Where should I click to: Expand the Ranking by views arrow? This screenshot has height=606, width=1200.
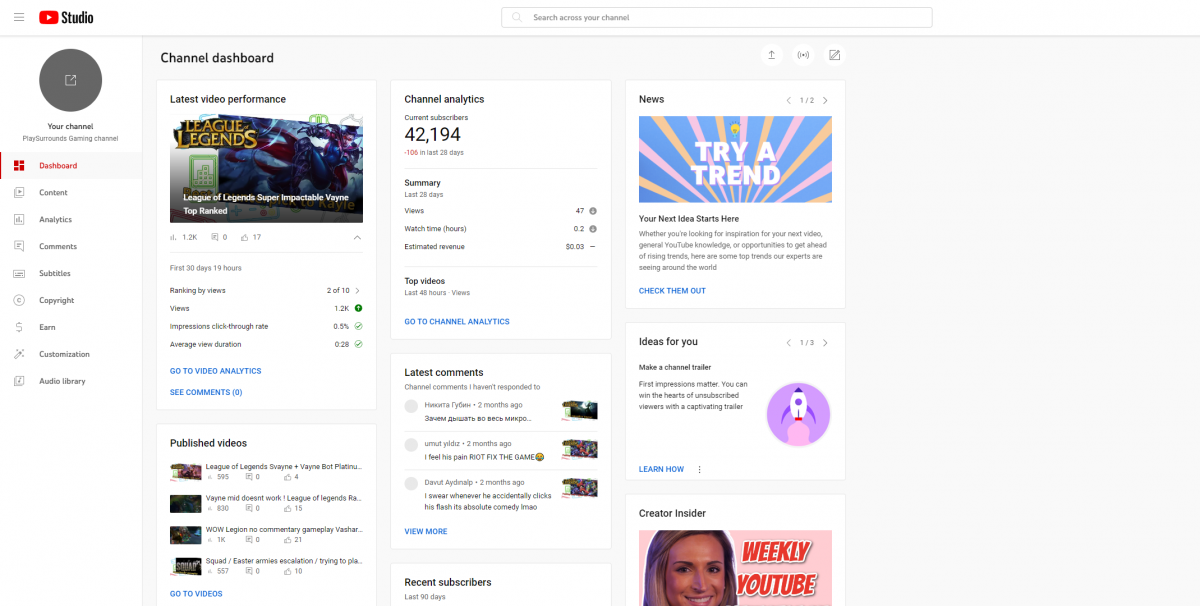click(x=358, y=291)
